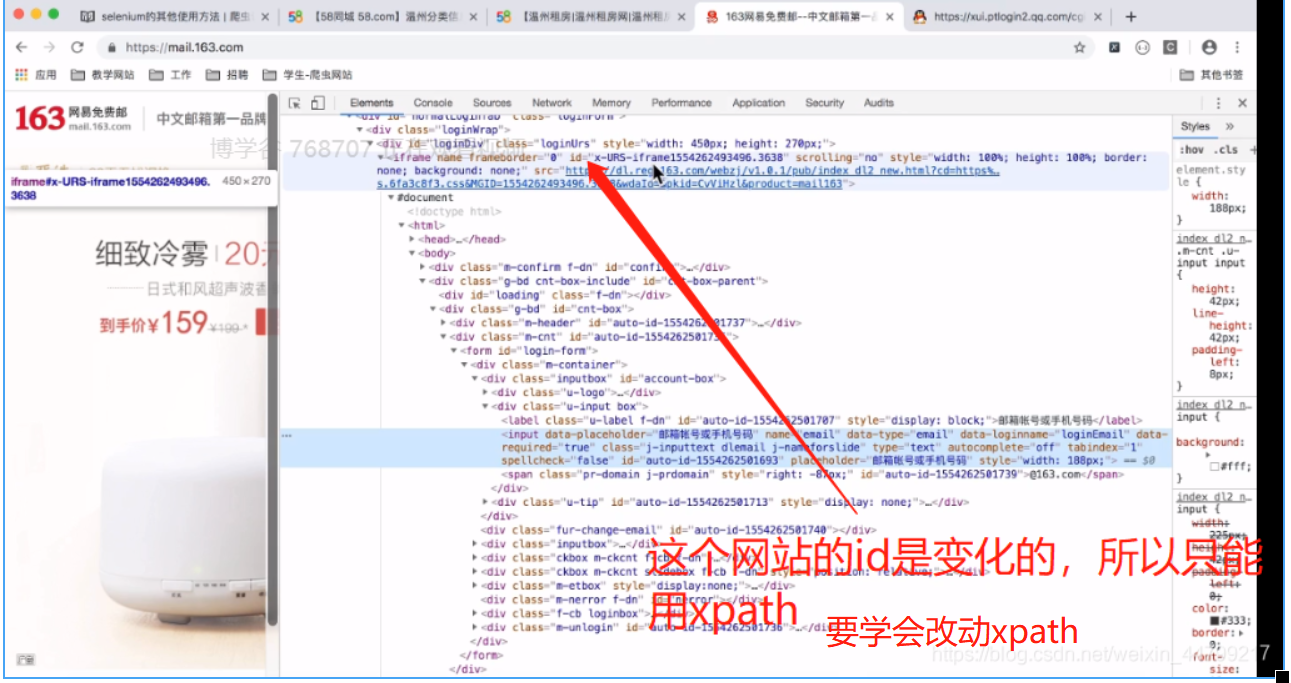This screenshot has width=1291, height=683.
Task: Close the DevTools panel
Action: 1242,103
